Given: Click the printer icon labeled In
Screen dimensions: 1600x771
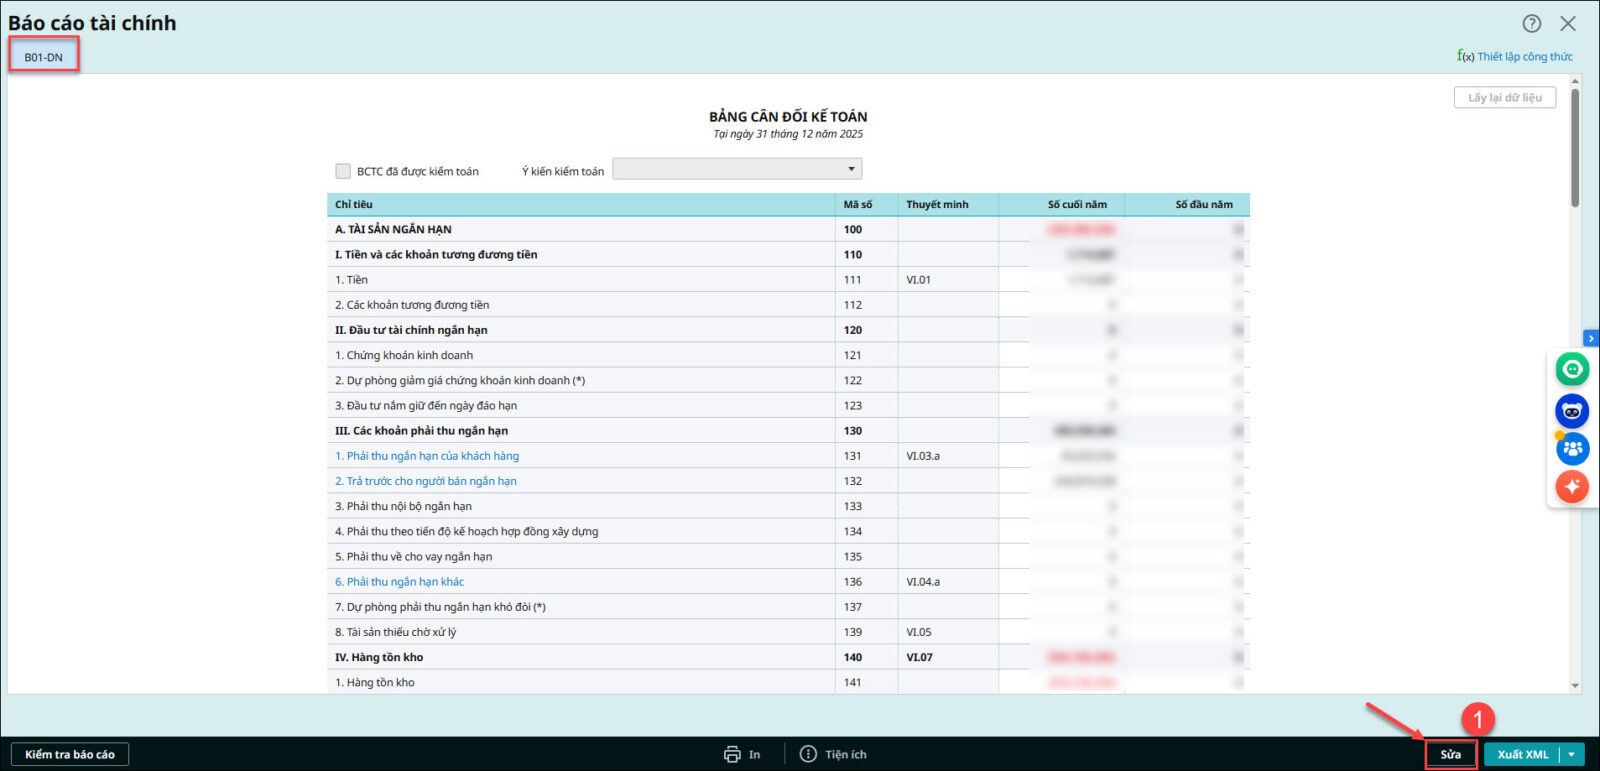Looking at the screenshot, I should tap(733, 754).
